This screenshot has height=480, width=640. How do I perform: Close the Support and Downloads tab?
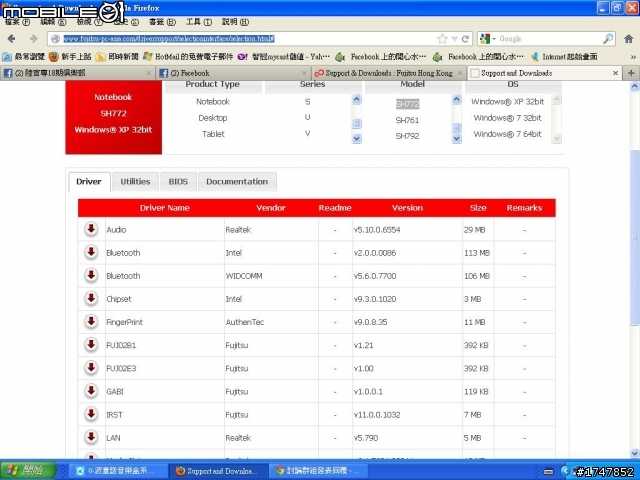pos(616,73)
